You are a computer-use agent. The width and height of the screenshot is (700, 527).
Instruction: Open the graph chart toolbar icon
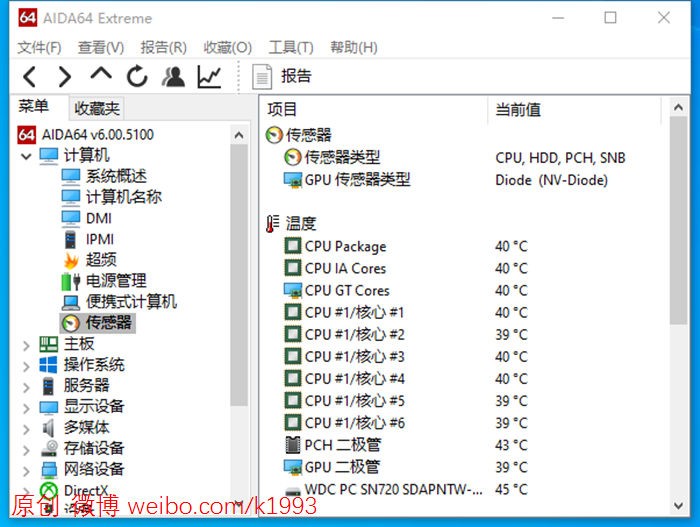click(x=209, y=76)
